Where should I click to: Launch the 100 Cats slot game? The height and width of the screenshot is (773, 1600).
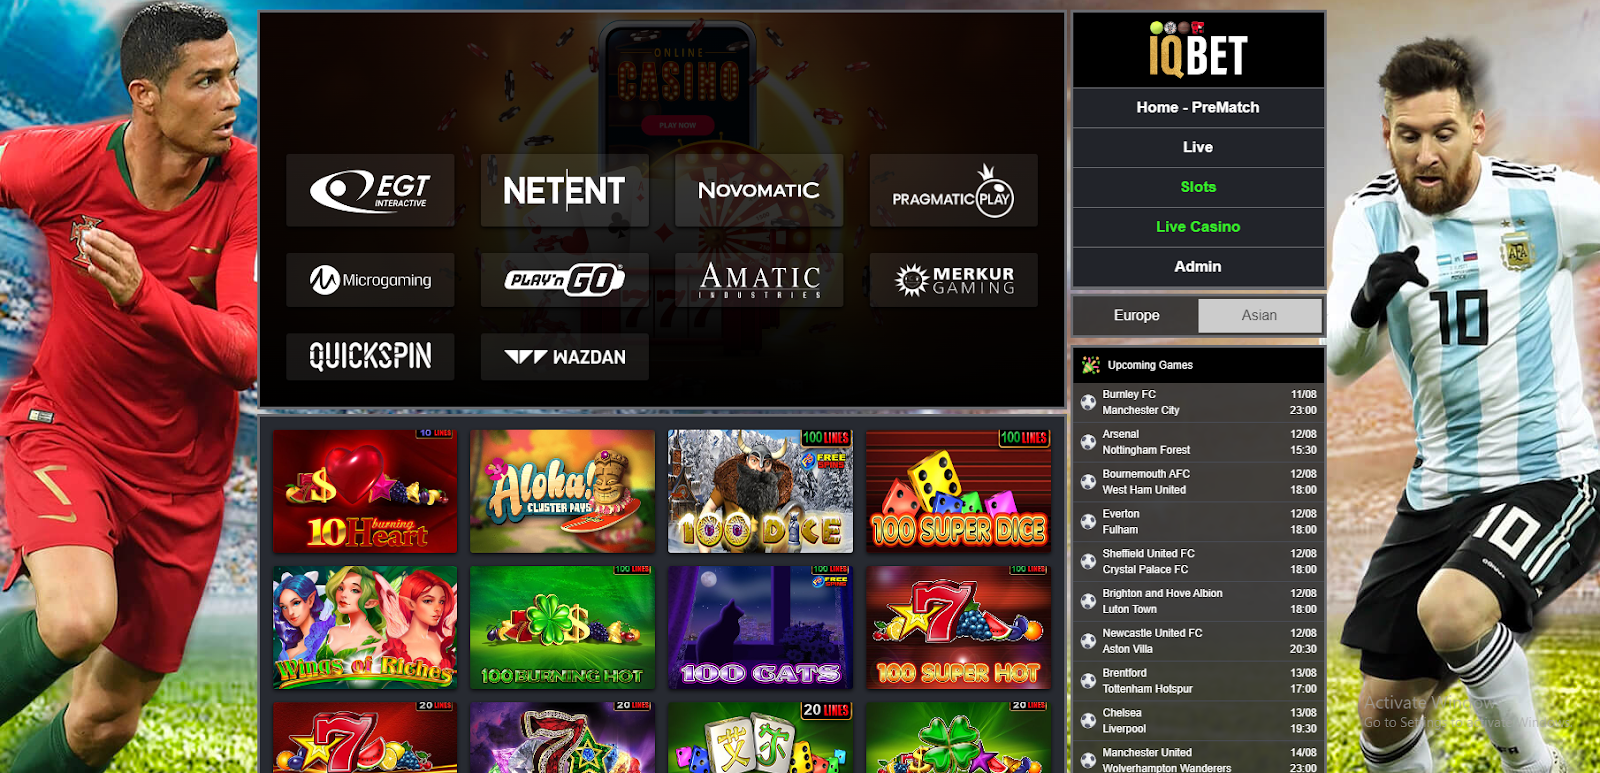760,627
